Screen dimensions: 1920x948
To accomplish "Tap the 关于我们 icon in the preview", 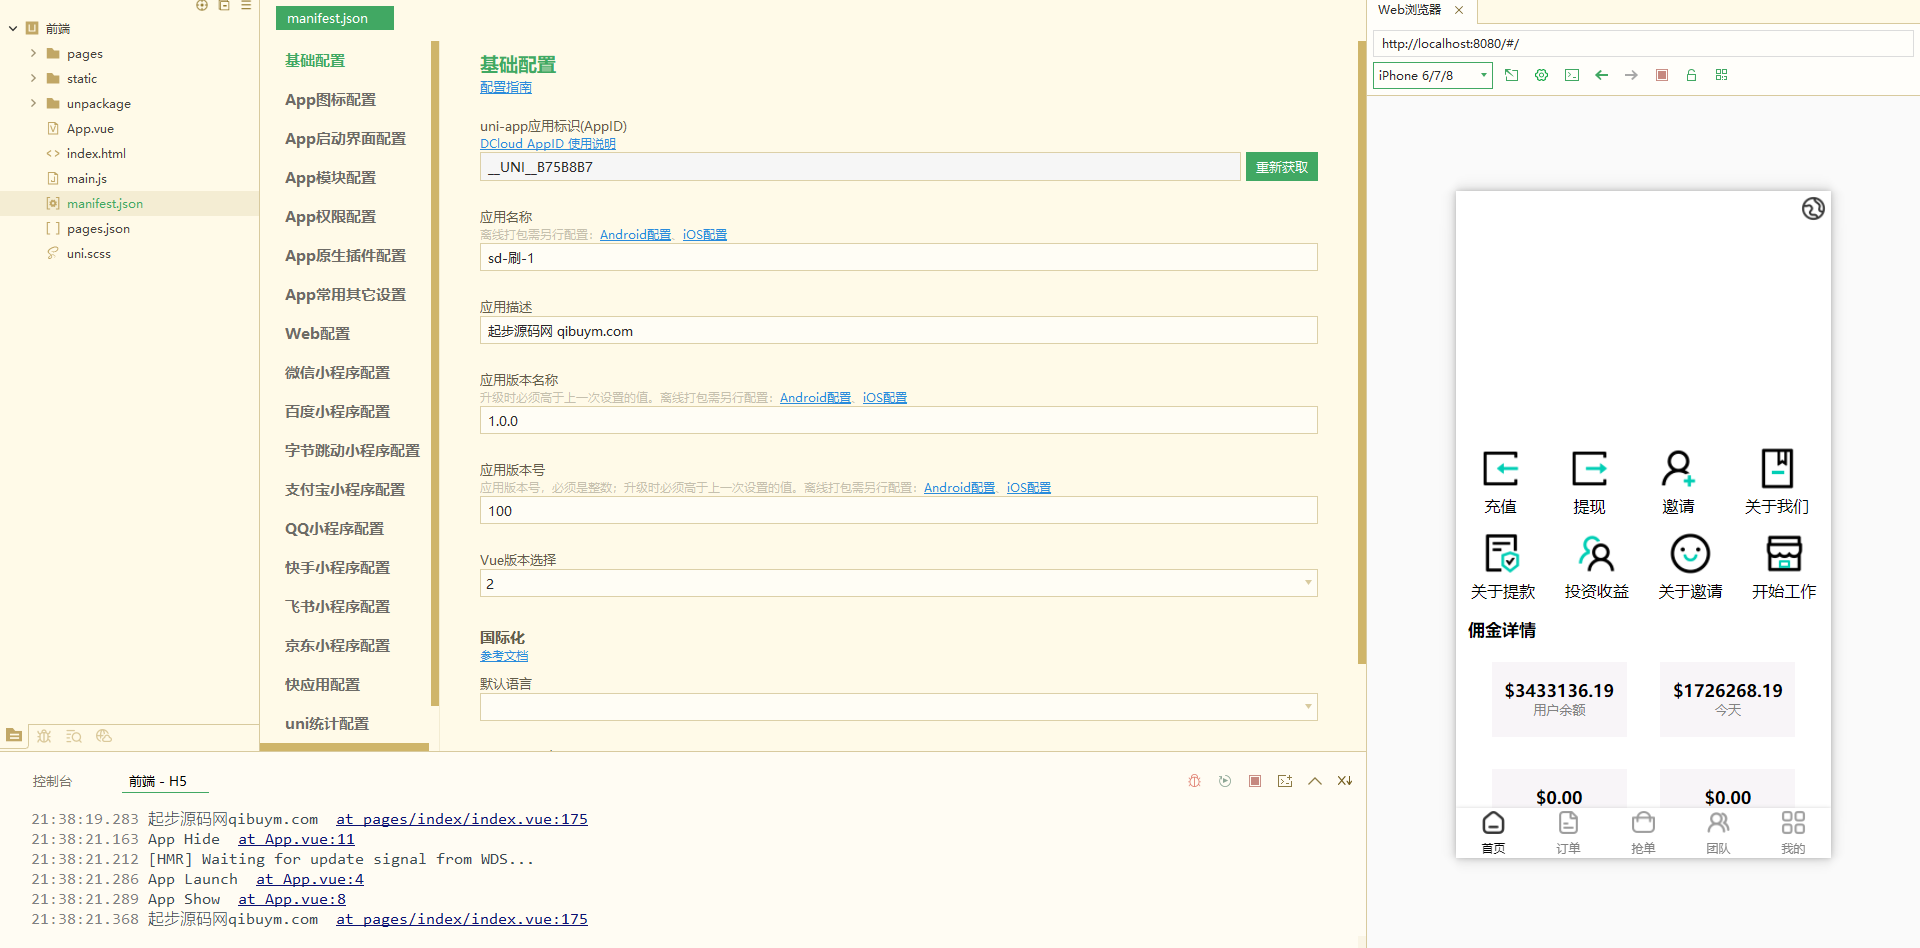I will tap(1777, 468).
